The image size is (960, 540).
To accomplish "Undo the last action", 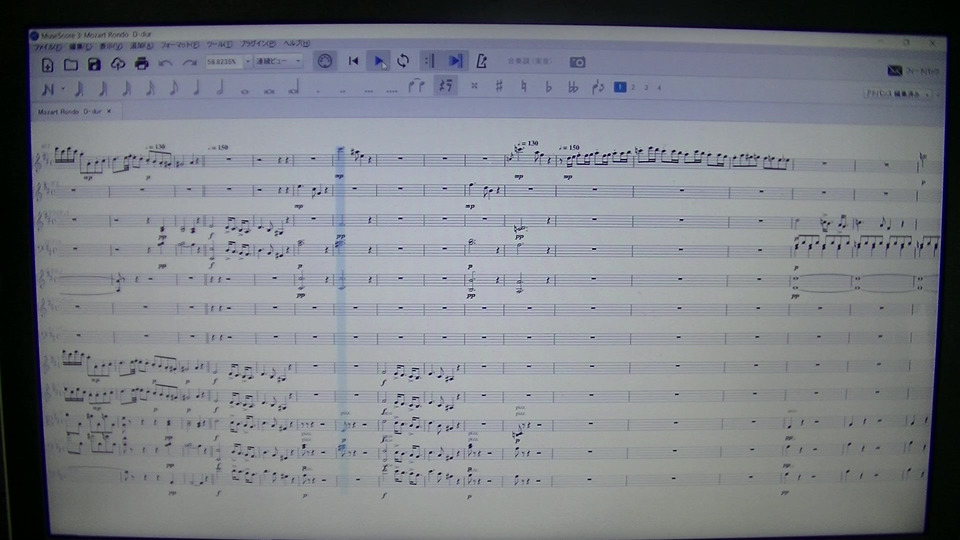I will click(165, 63).
